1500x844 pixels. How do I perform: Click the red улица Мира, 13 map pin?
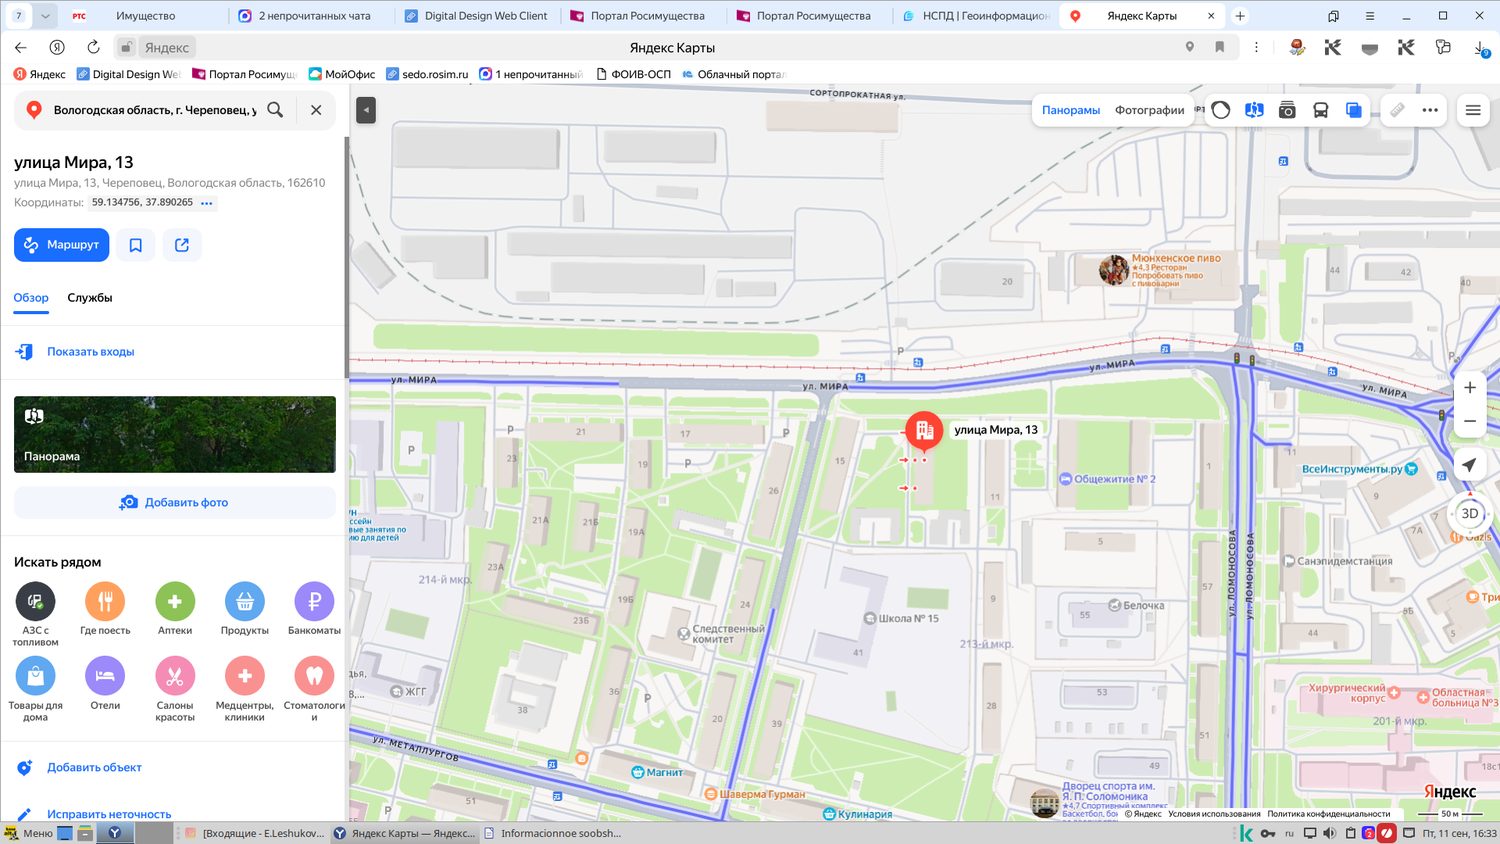(x=924, y=432)
